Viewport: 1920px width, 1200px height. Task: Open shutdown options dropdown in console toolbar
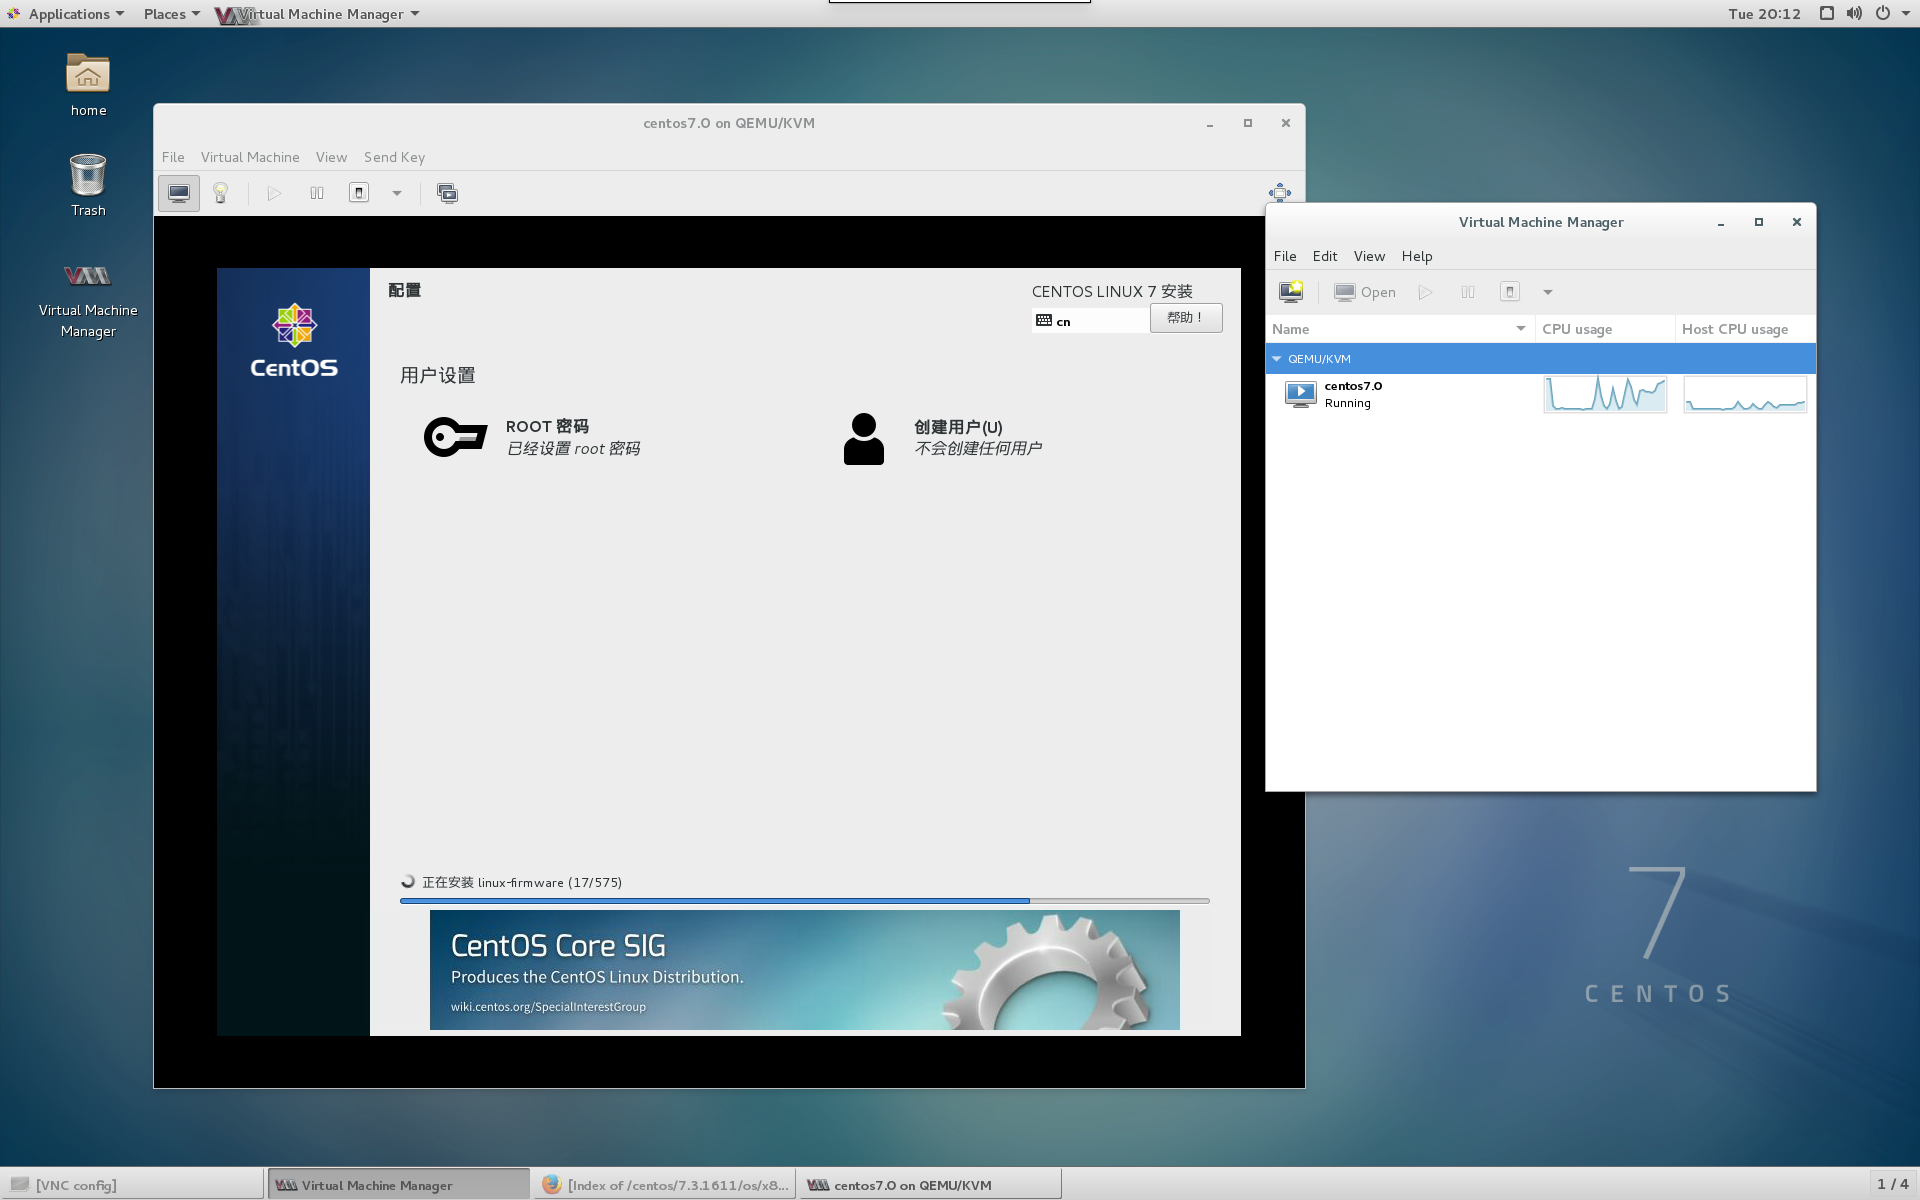point(397,193)
